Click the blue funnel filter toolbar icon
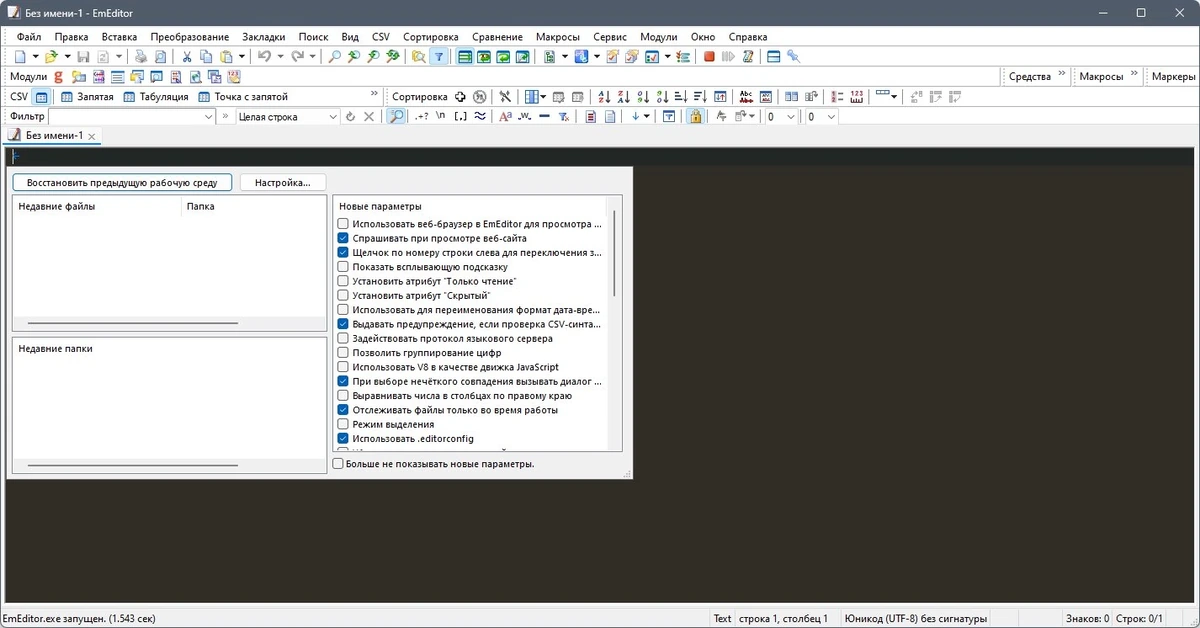 (x=438, y=57)
